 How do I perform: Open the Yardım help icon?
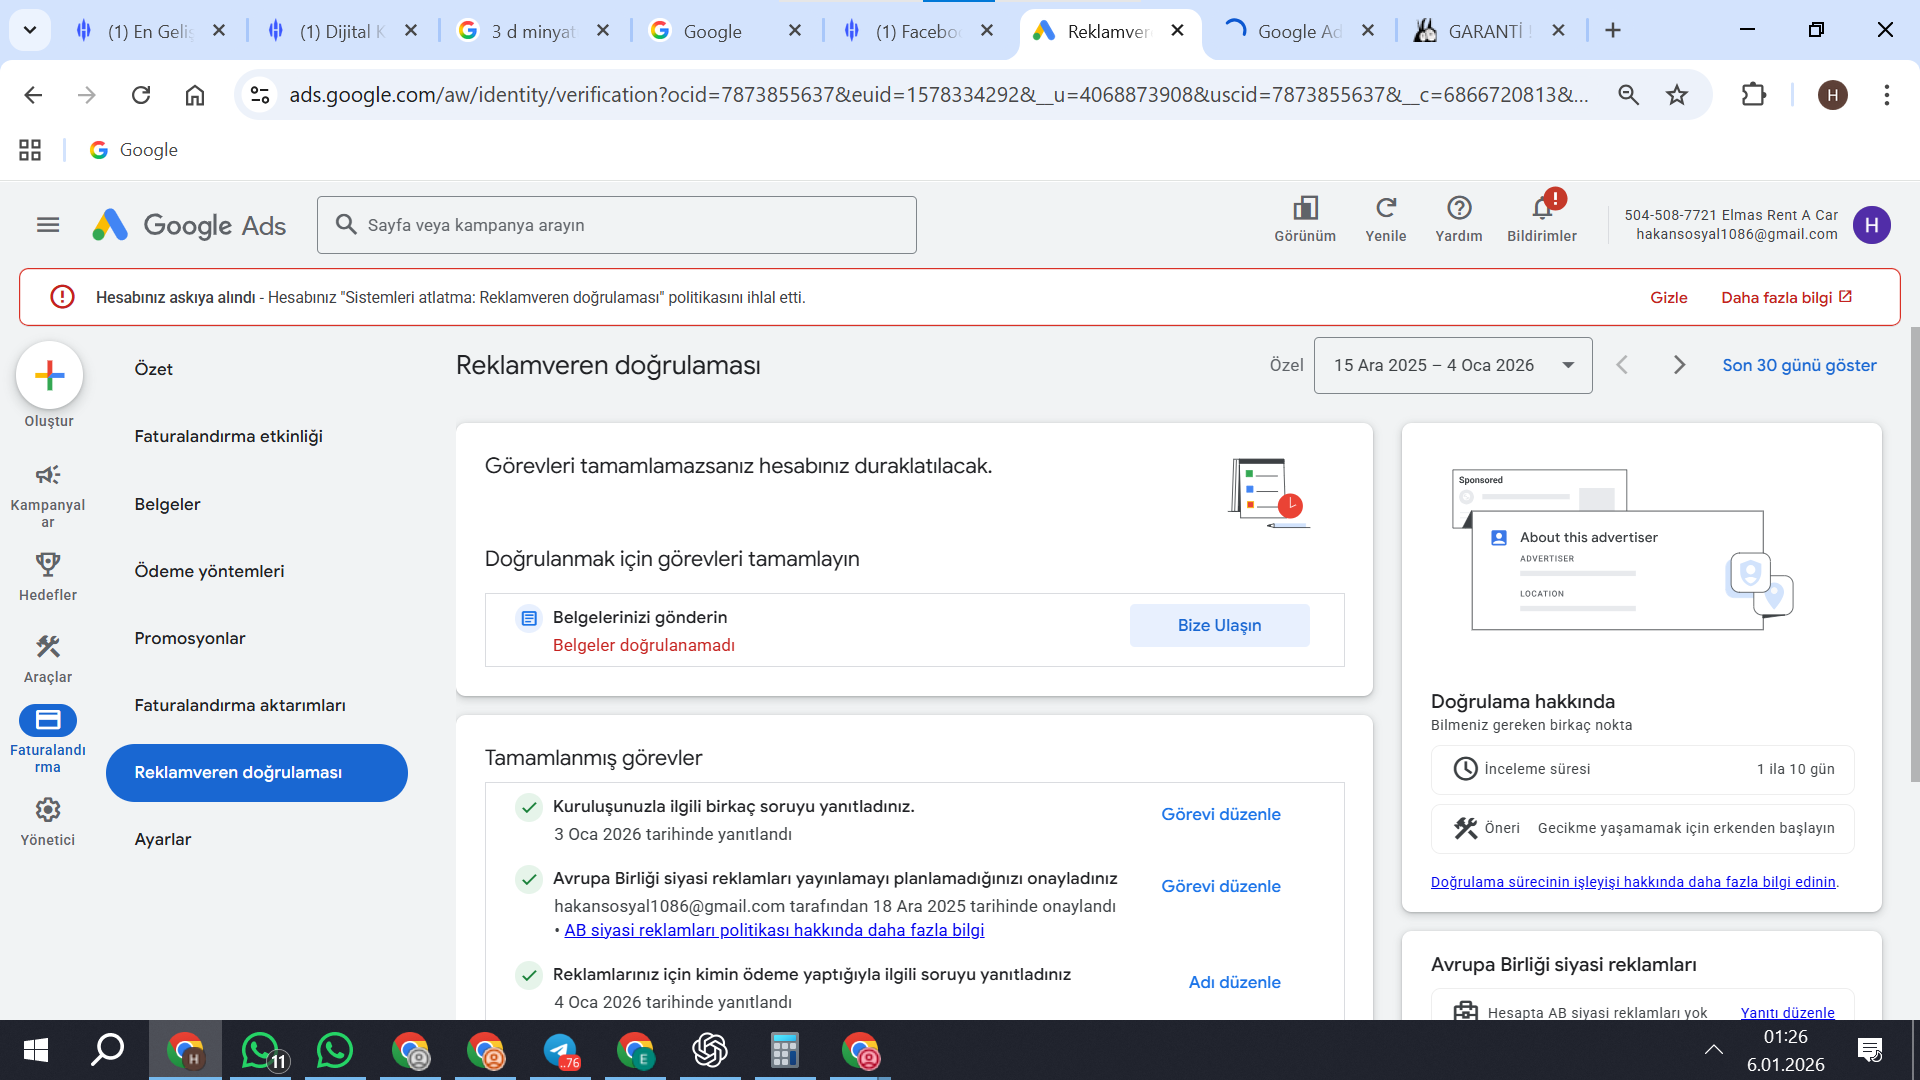[1459, 220]
